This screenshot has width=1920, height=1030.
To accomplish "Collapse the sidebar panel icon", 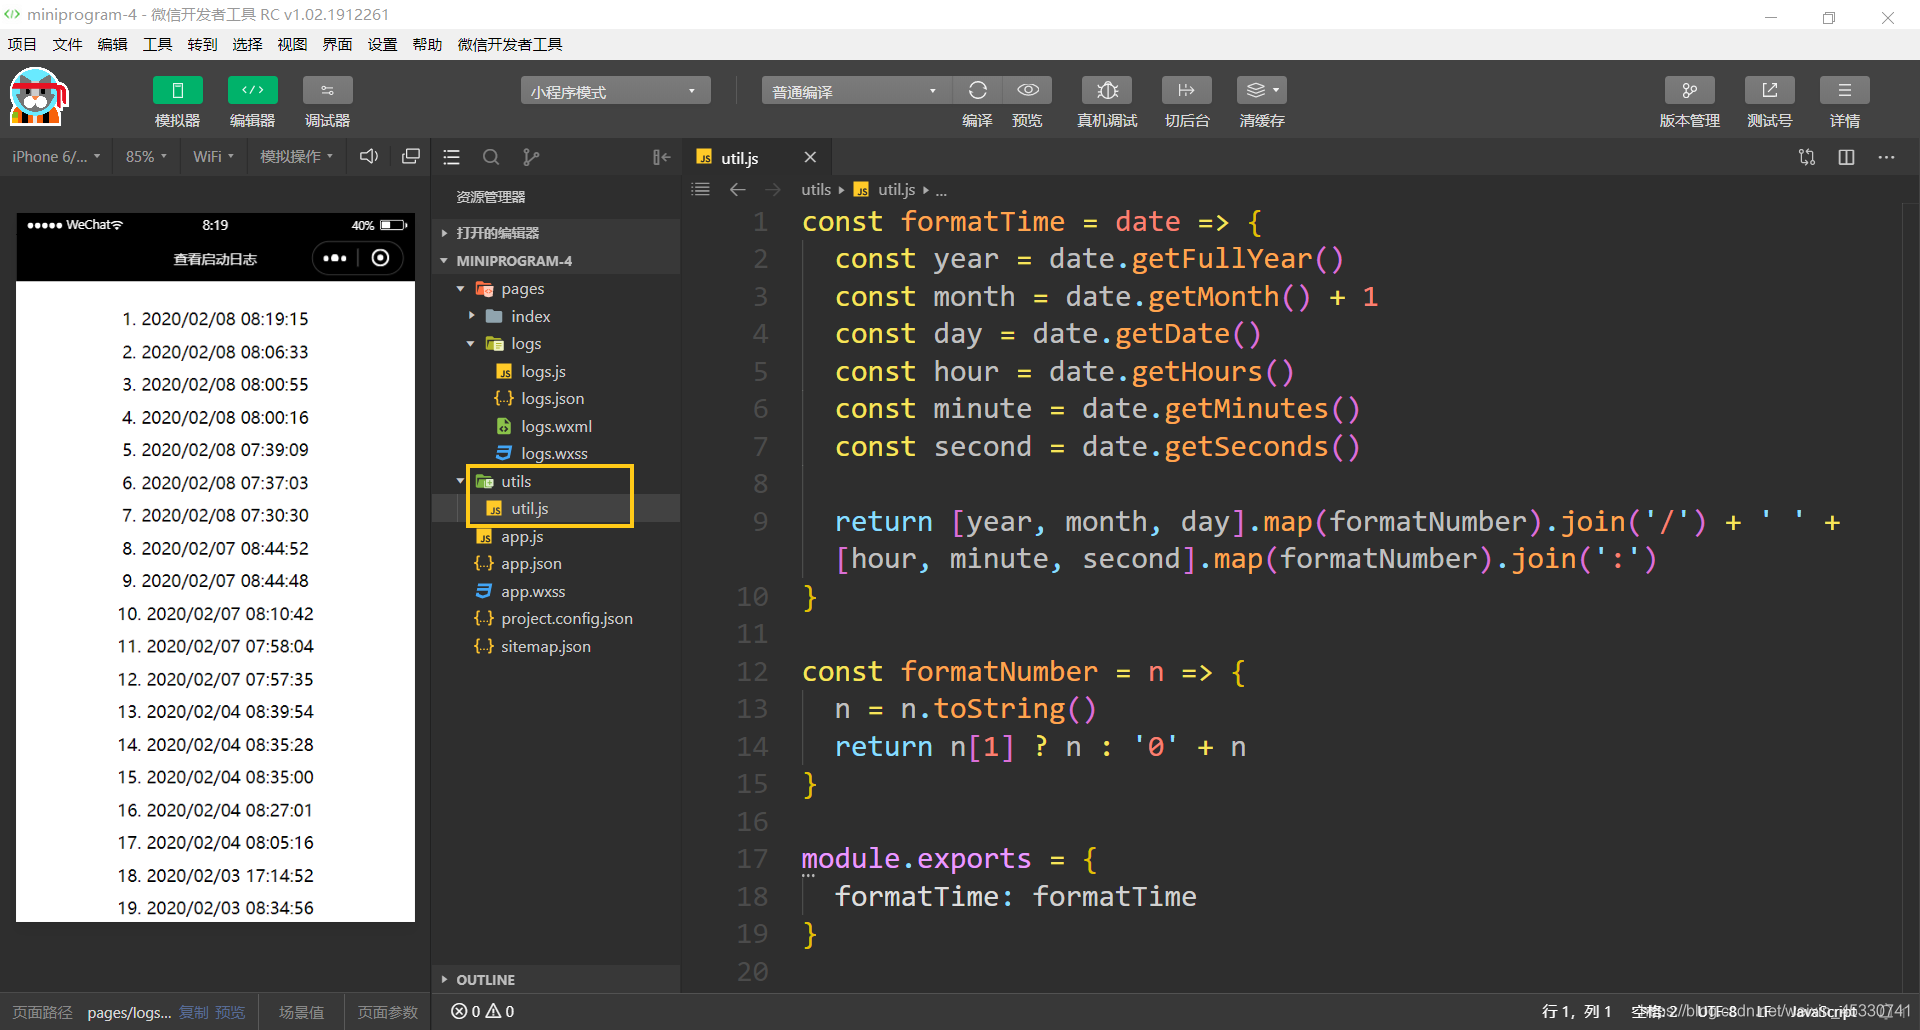I will pyautogui.click(x=661, y=157).
